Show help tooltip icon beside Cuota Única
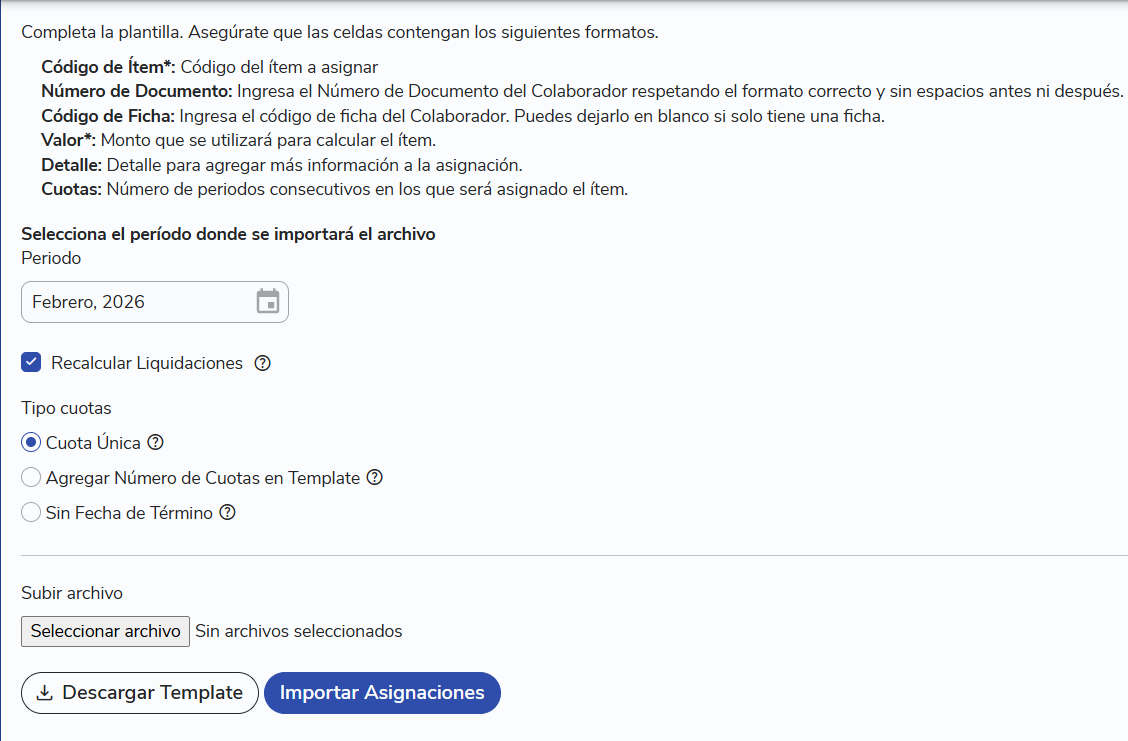This screenshot has width=1128, height=741. coord(155,442)
